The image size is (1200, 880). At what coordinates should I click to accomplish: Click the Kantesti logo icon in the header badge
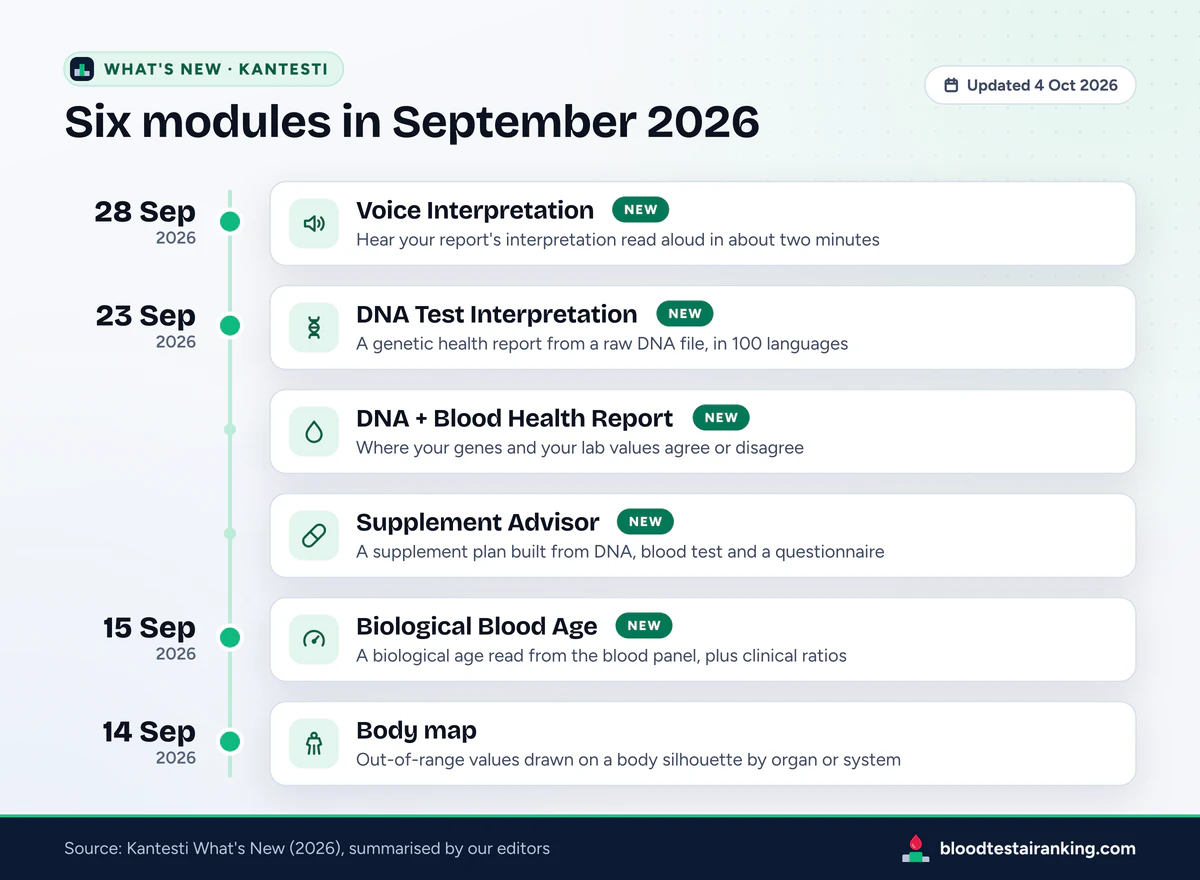(82, 69)
